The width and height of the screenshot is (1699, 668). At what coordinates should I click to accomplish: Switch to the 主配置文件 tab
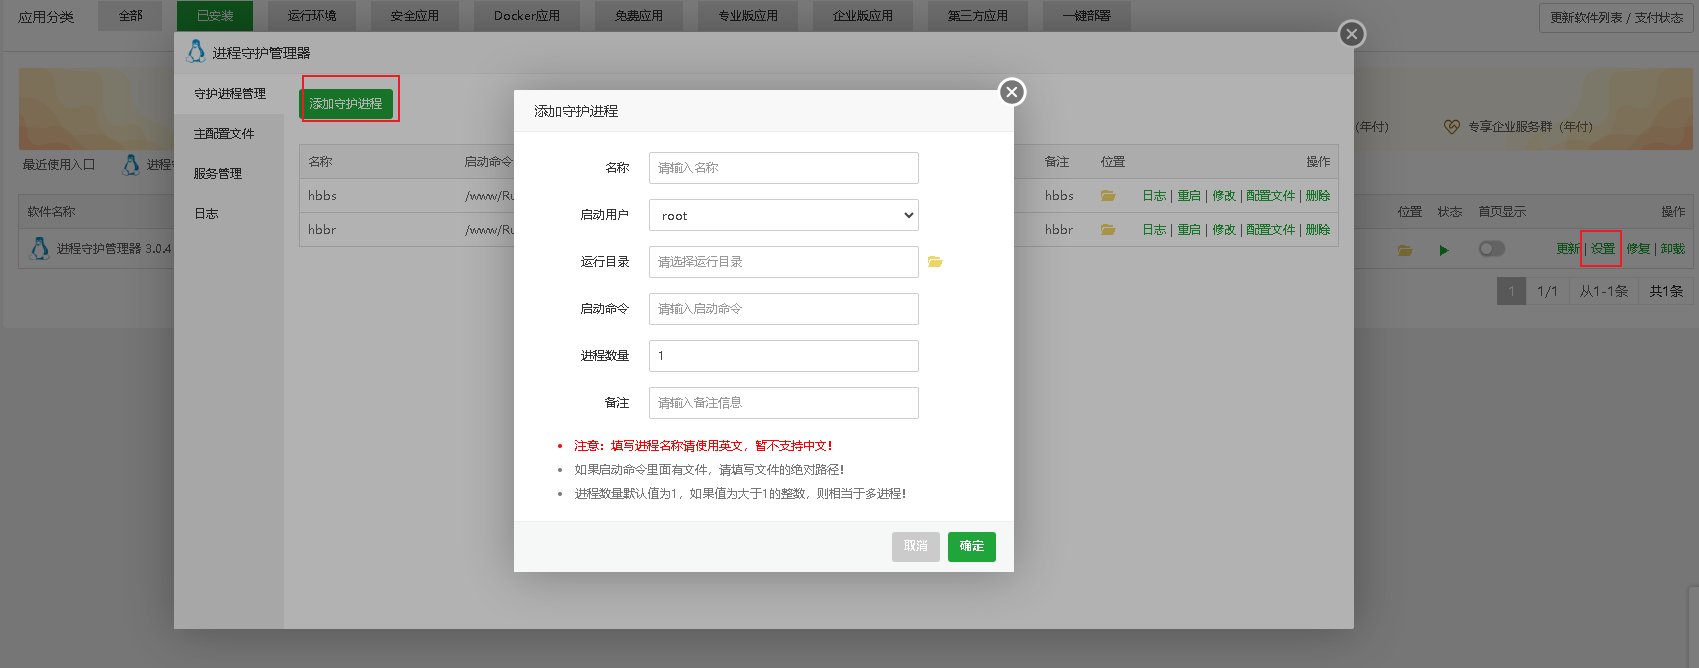224,134
